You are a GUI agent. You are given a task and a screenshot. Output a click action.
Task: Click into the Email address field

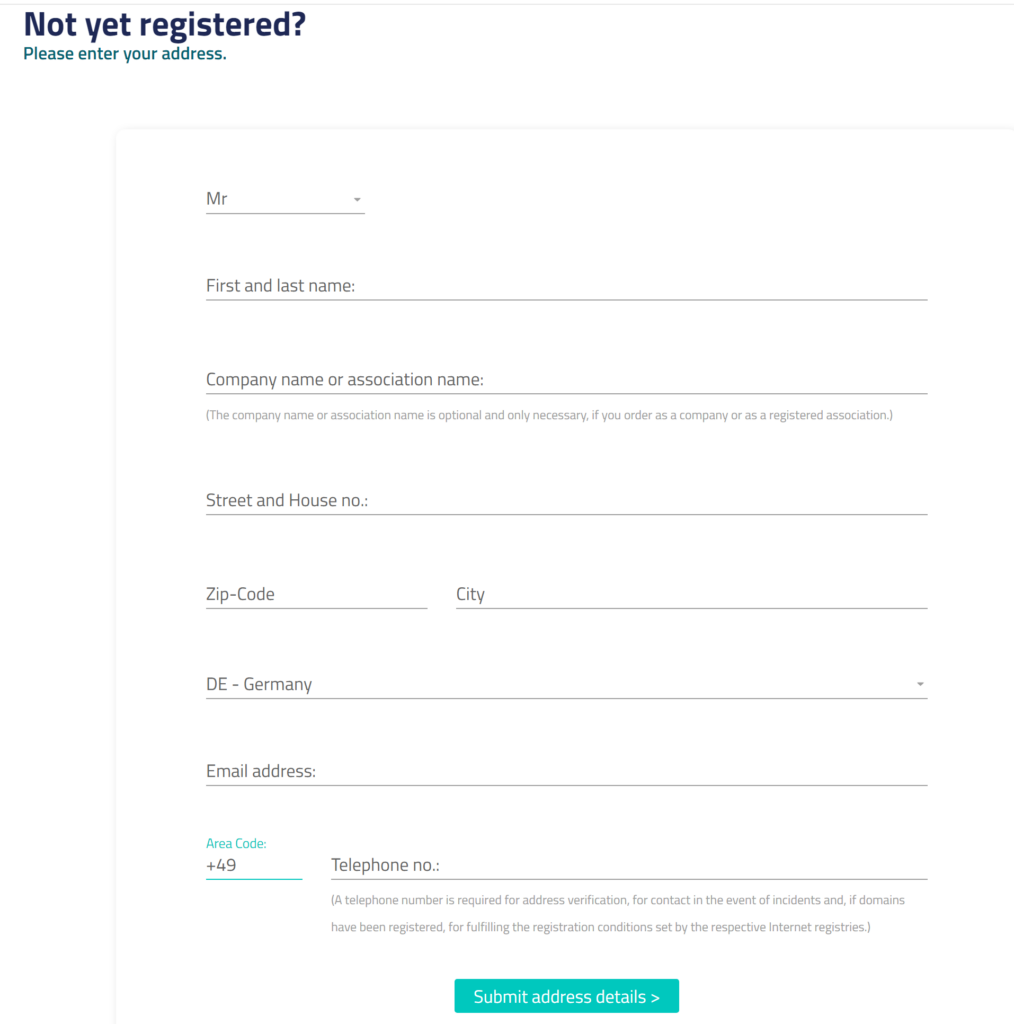(x=566, y=772)
